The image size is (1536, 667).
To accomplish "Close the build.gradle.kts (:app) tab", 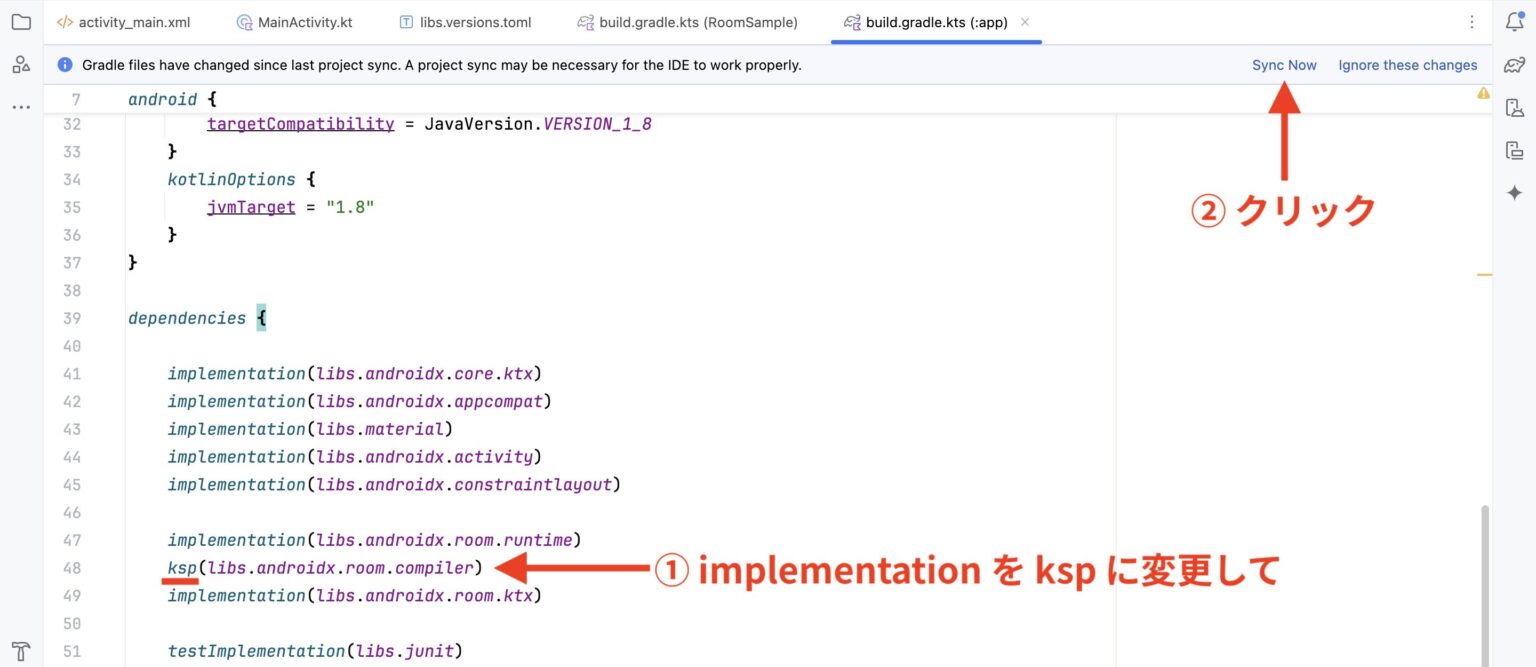I will (1025, 22).
